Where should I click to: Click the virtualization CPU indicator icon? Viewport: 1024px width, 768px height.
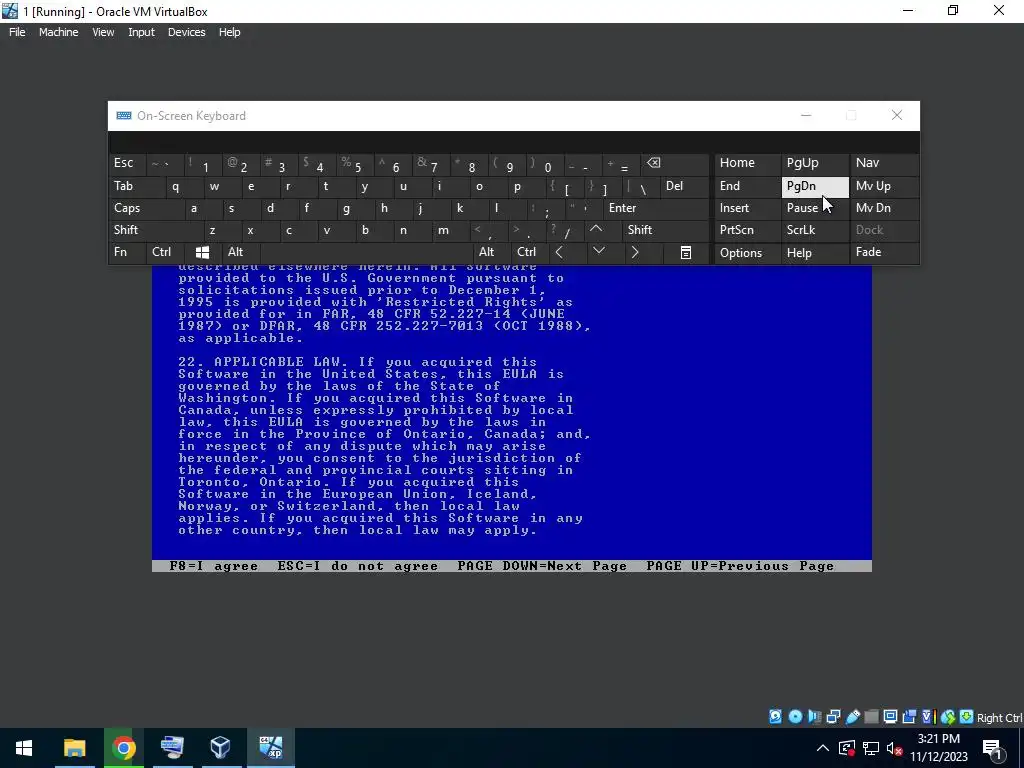pos(927,716)
